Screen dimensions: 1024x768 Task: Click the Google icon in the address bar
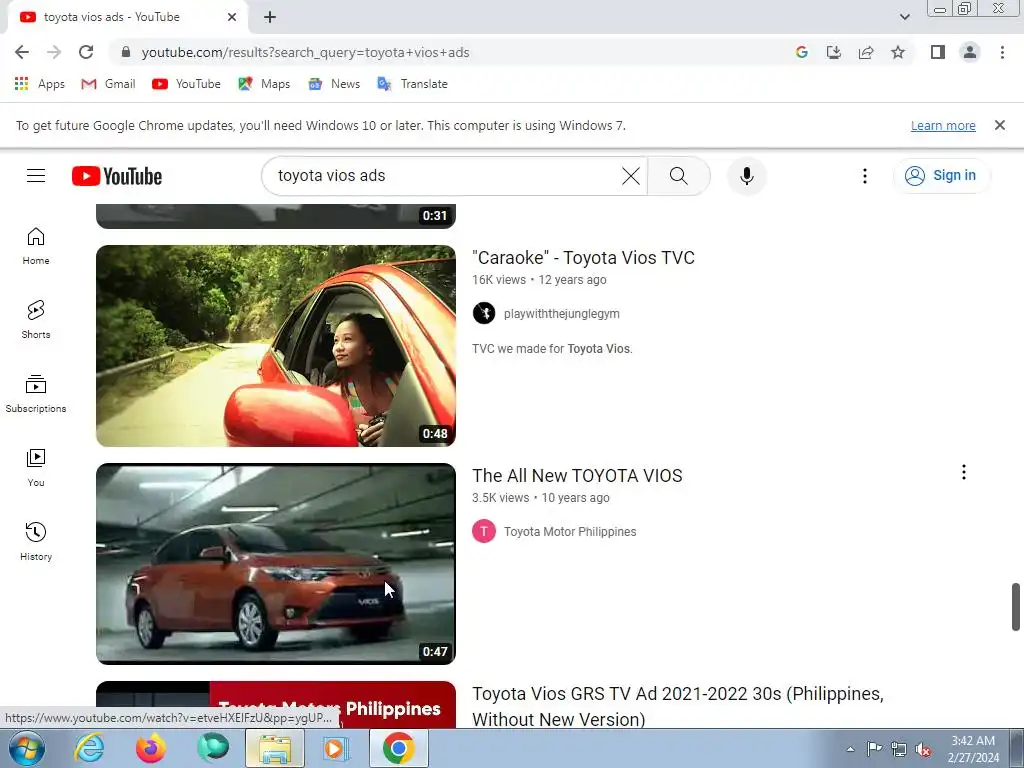click(x=802, y=52)
